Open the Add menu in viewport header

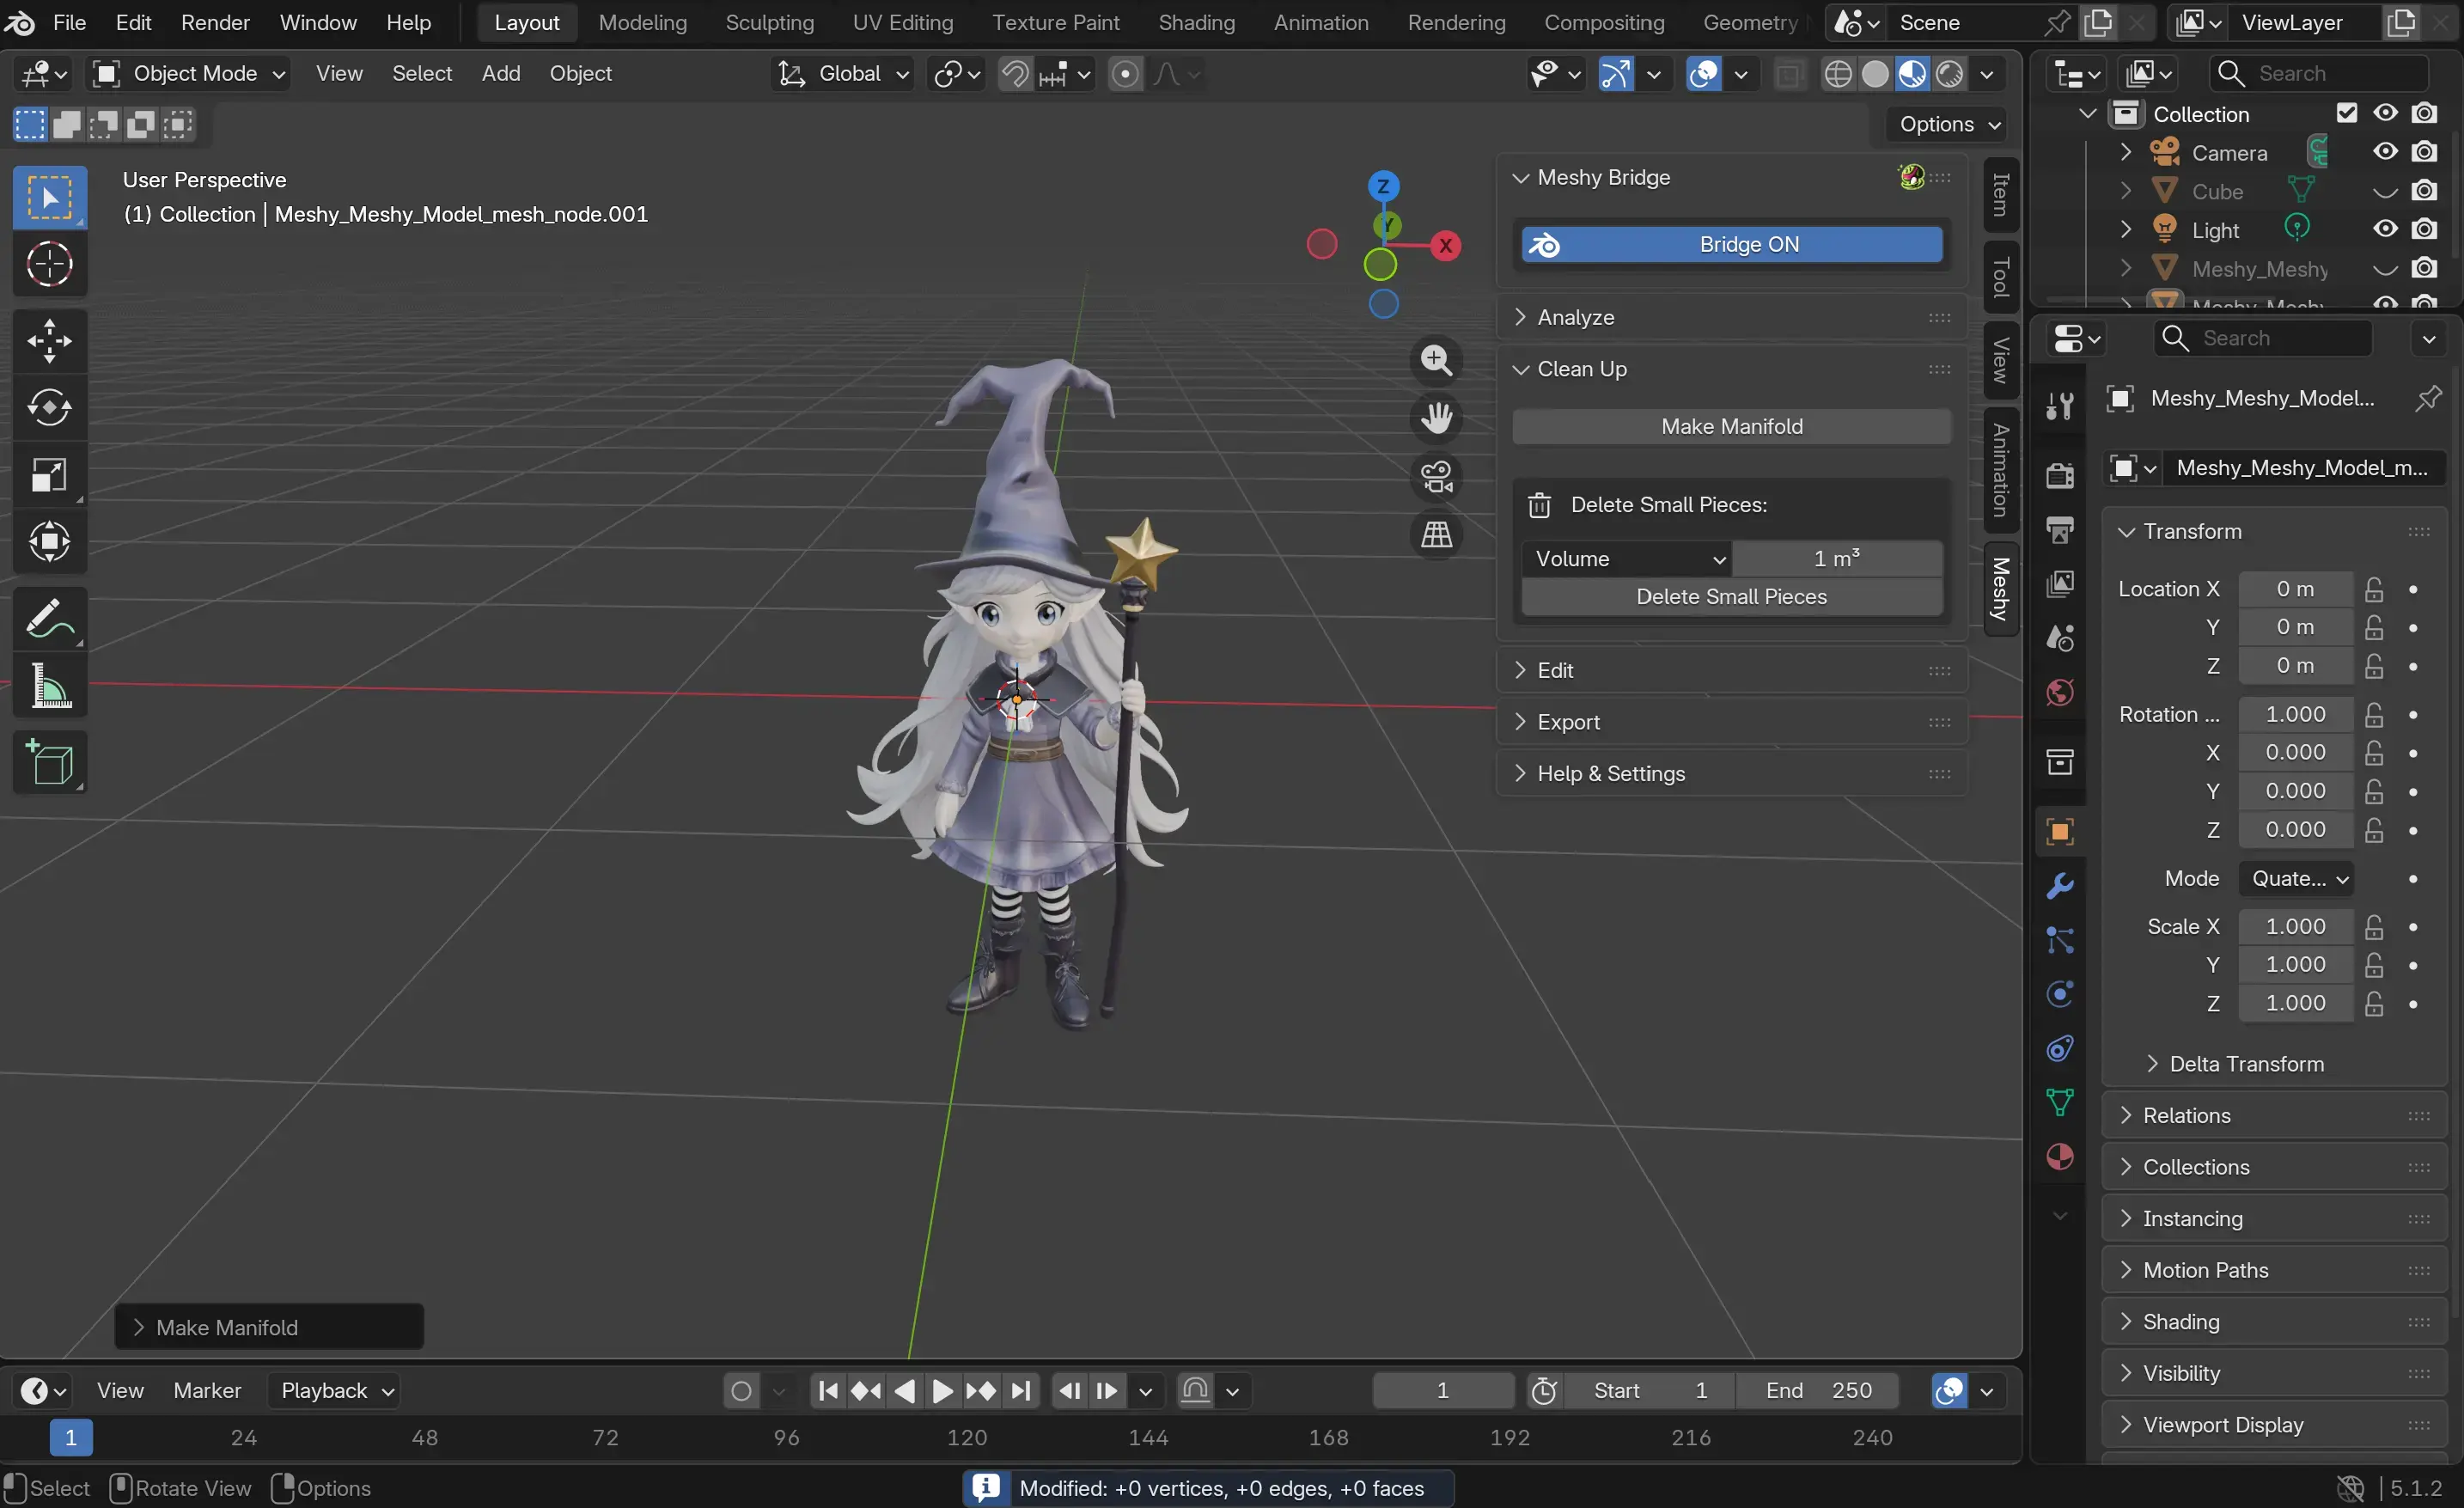[x=501, y=74]
